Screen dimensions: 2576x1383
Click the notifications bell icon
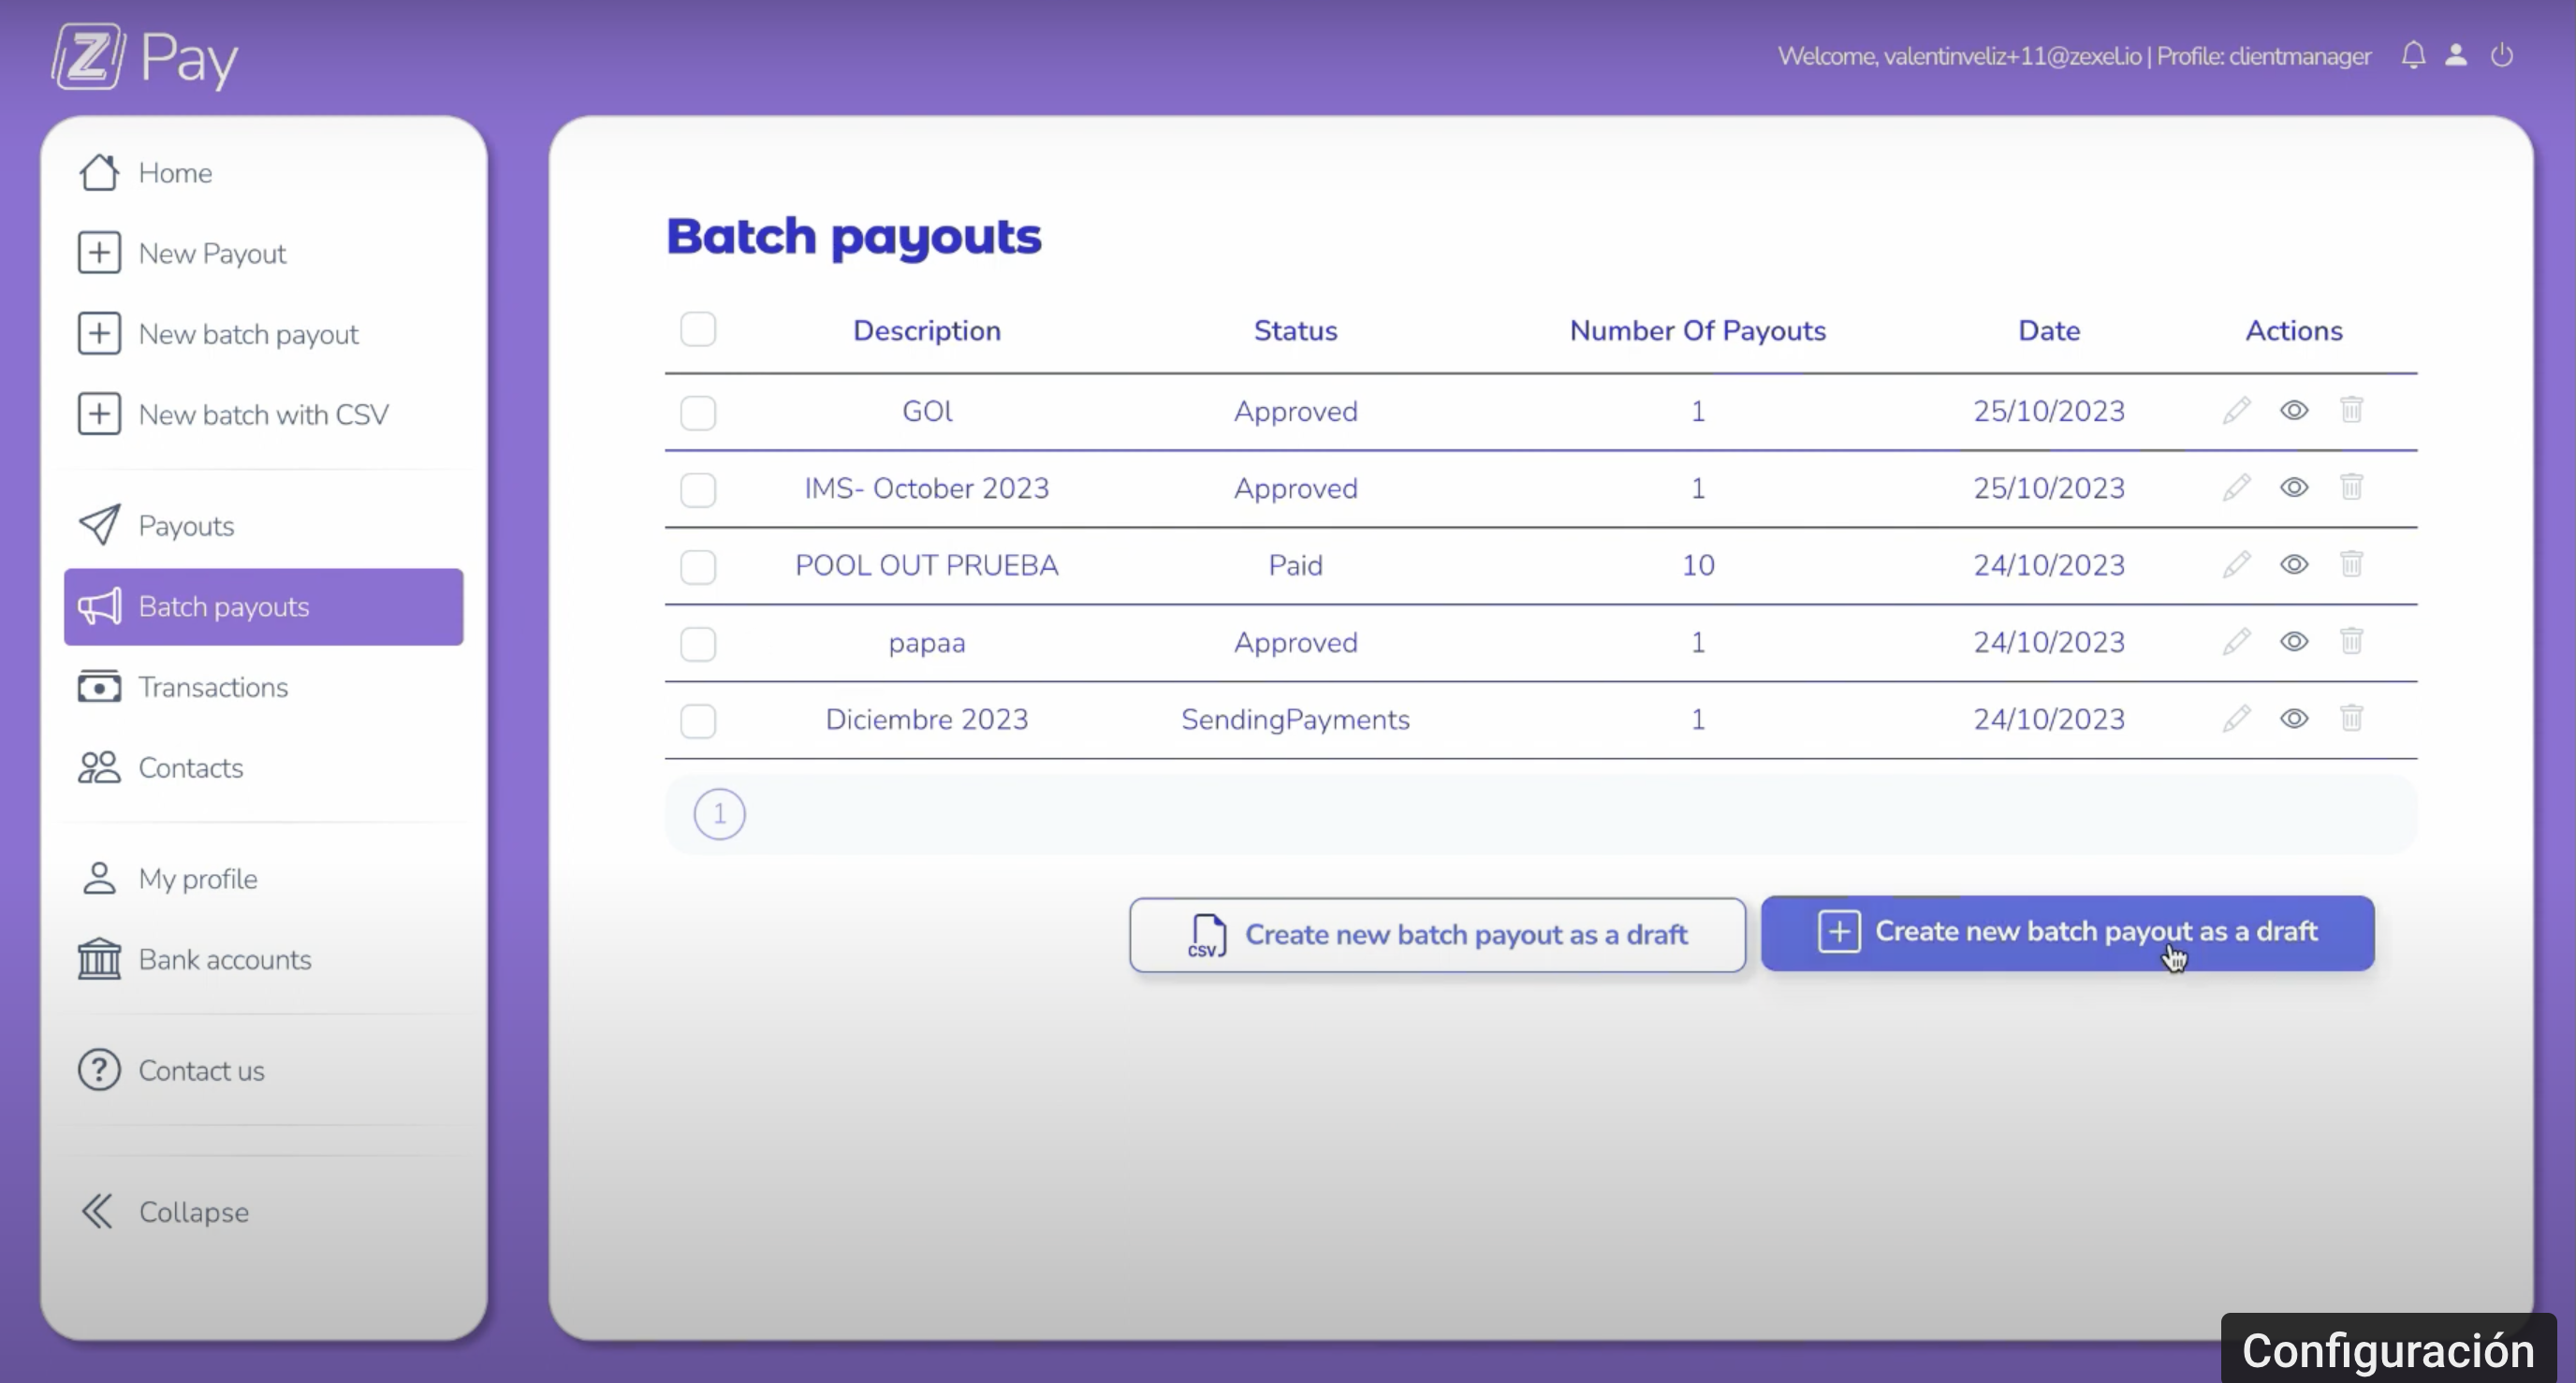(2413, 55)
